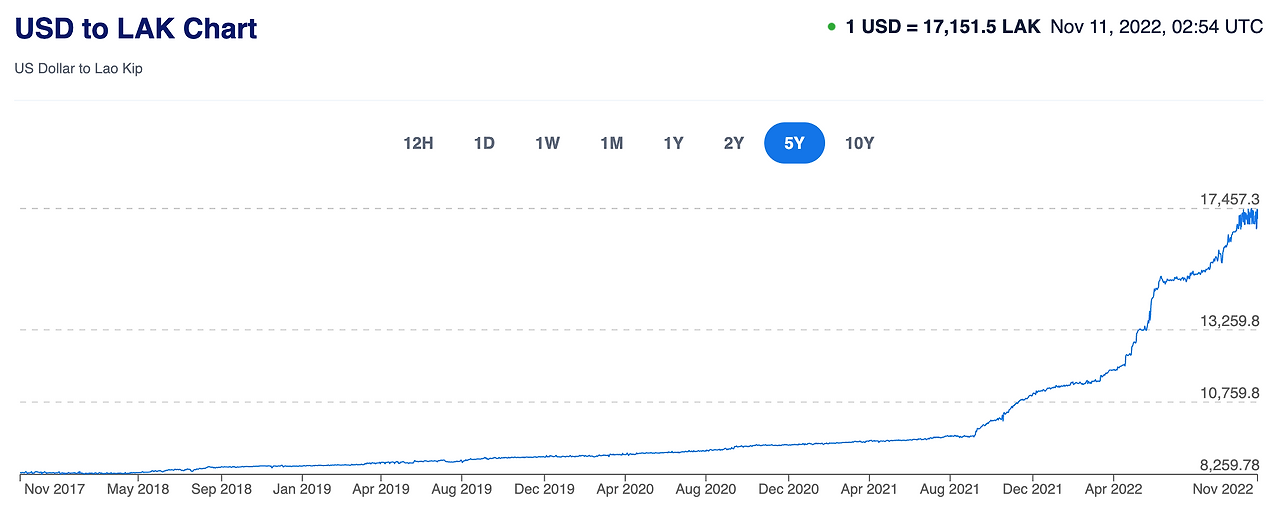Click the Apr 2020 axis label
Viewport: 1280px width, 521px height.
pyautogui.click(x=624, y=490)
